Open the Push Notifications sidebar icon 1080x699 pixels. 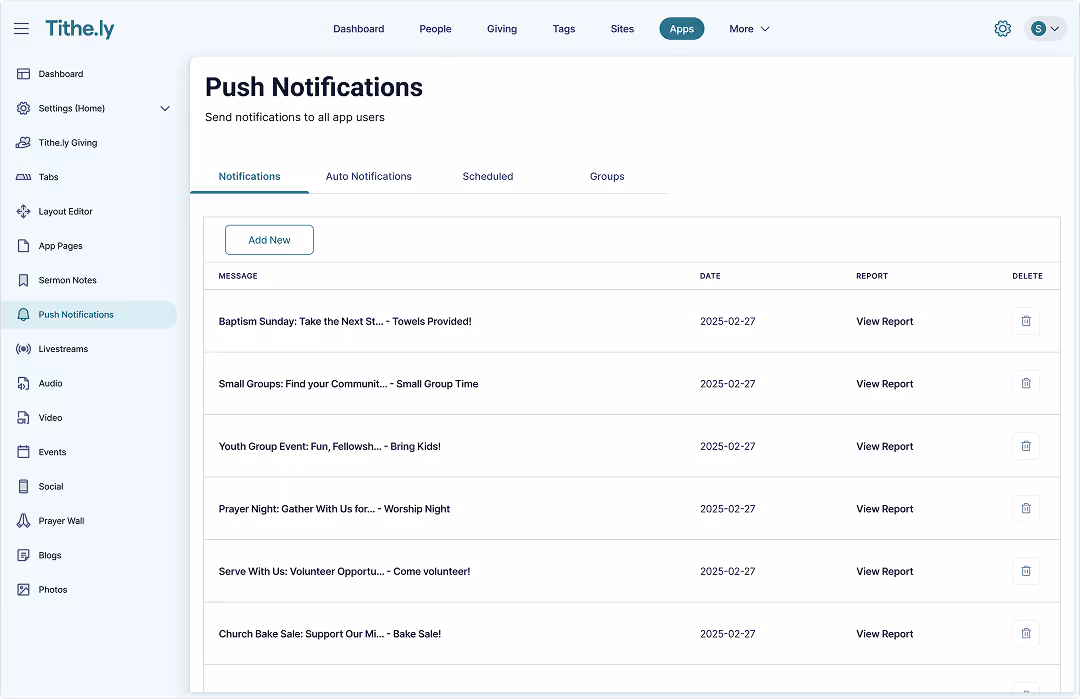pos(23,314)
